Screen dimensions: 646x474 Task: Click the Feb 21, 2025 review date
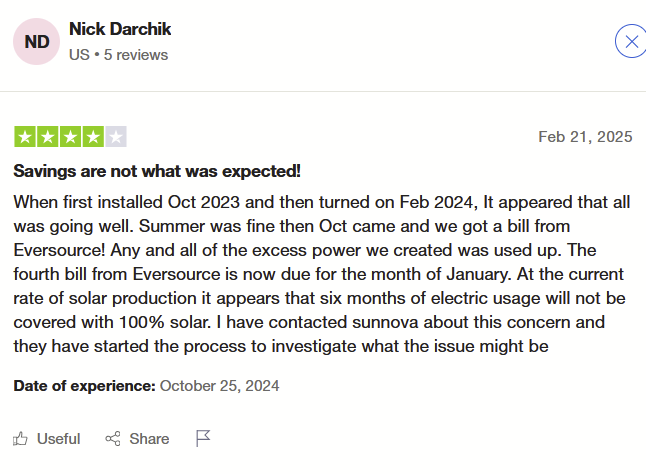pos(585,137)
